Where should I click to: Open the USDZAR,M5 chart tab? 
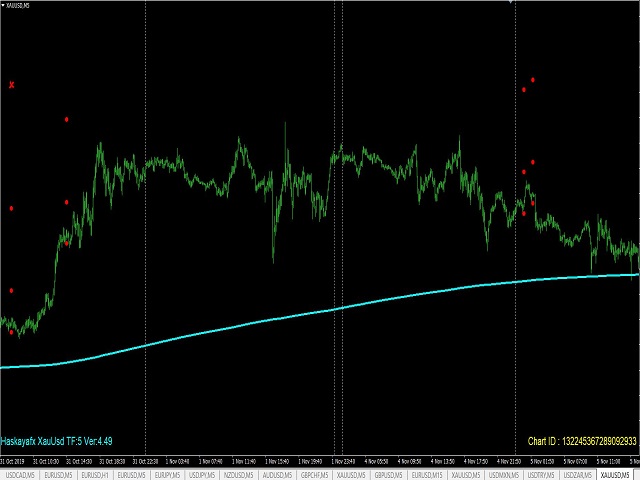577,475
